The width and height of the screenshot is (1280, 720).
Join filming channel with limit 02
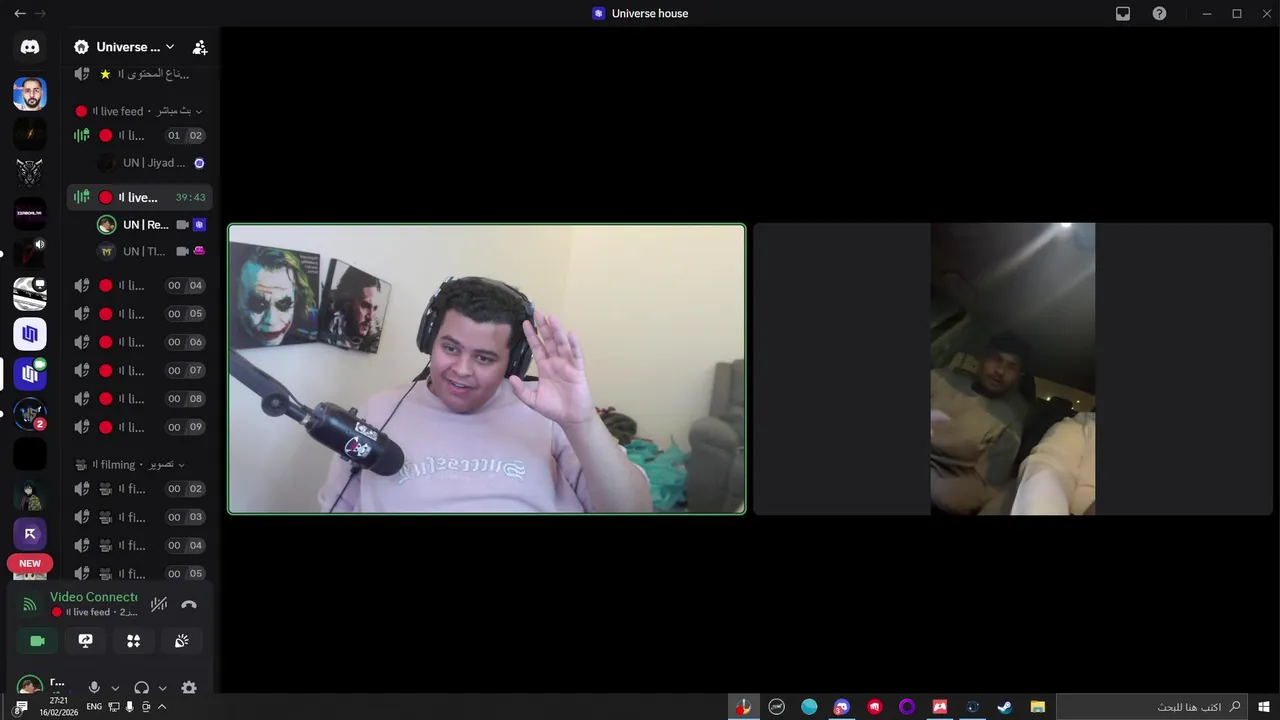pyautogui.click(x=139, y=489)
